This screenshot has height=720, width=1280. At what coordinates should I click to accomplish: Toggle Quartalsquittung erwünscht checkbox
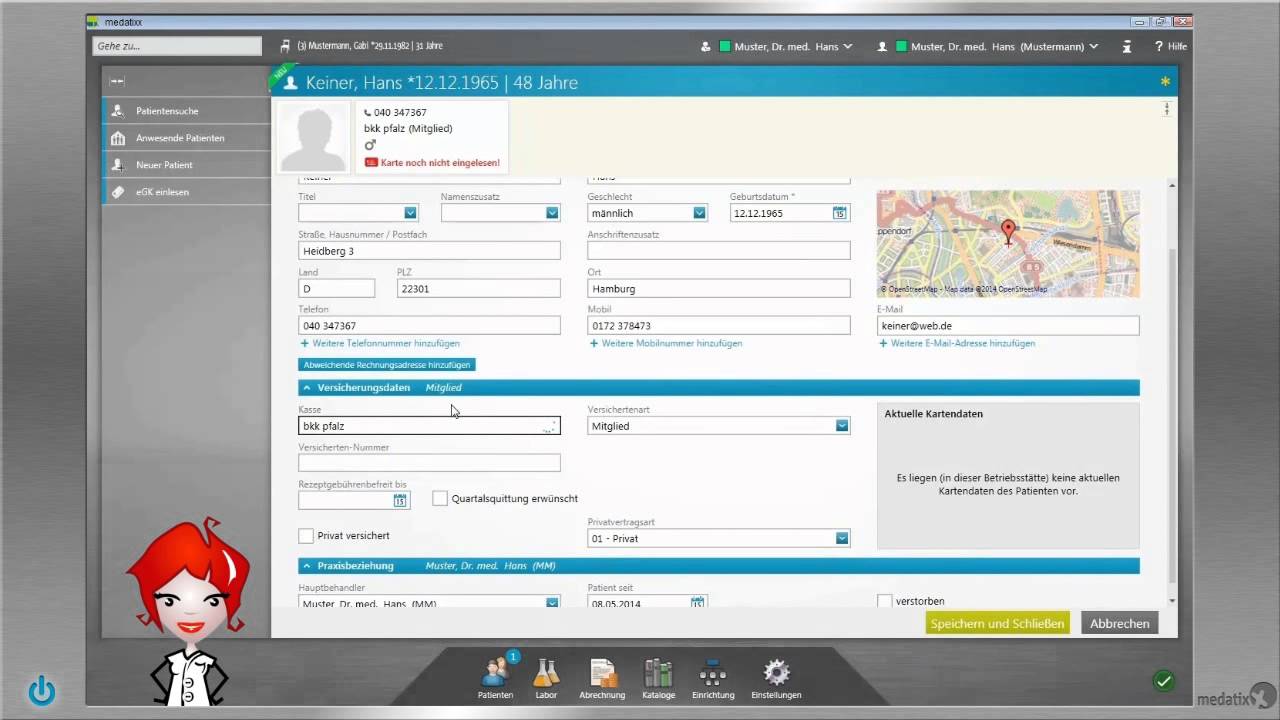pyautogui.click(x=440, y=498)
